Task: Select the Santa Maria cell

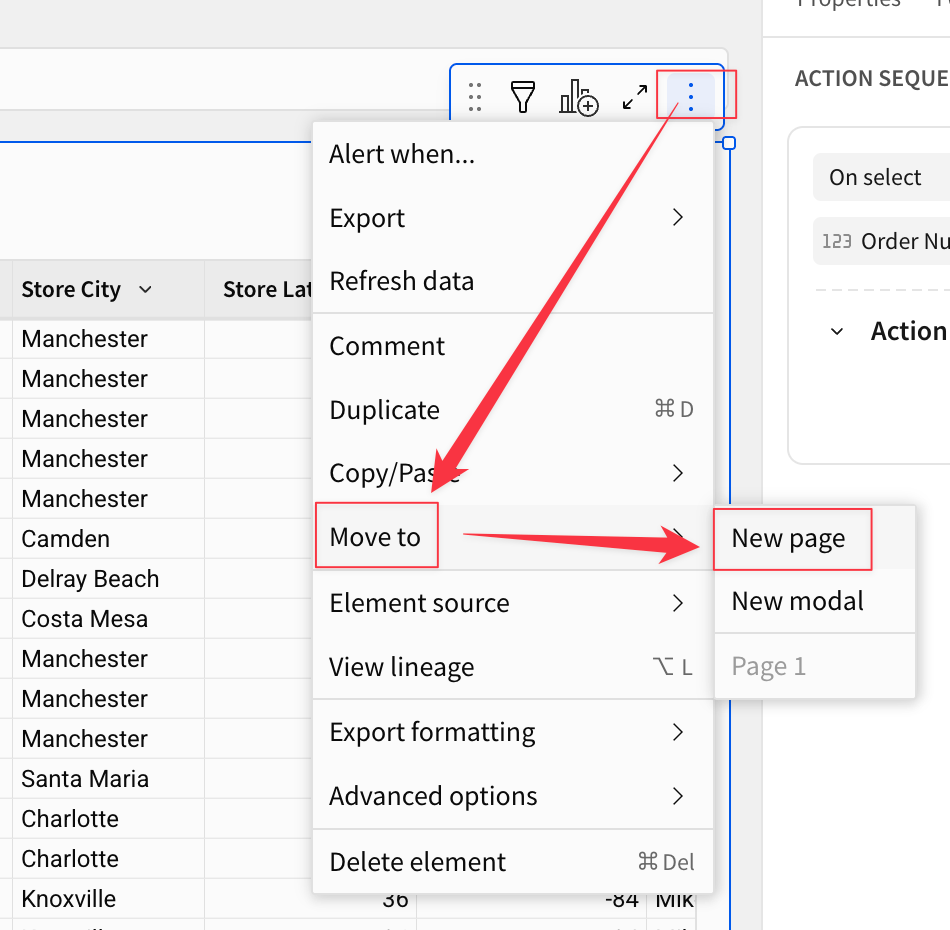Action: point(108,779)
